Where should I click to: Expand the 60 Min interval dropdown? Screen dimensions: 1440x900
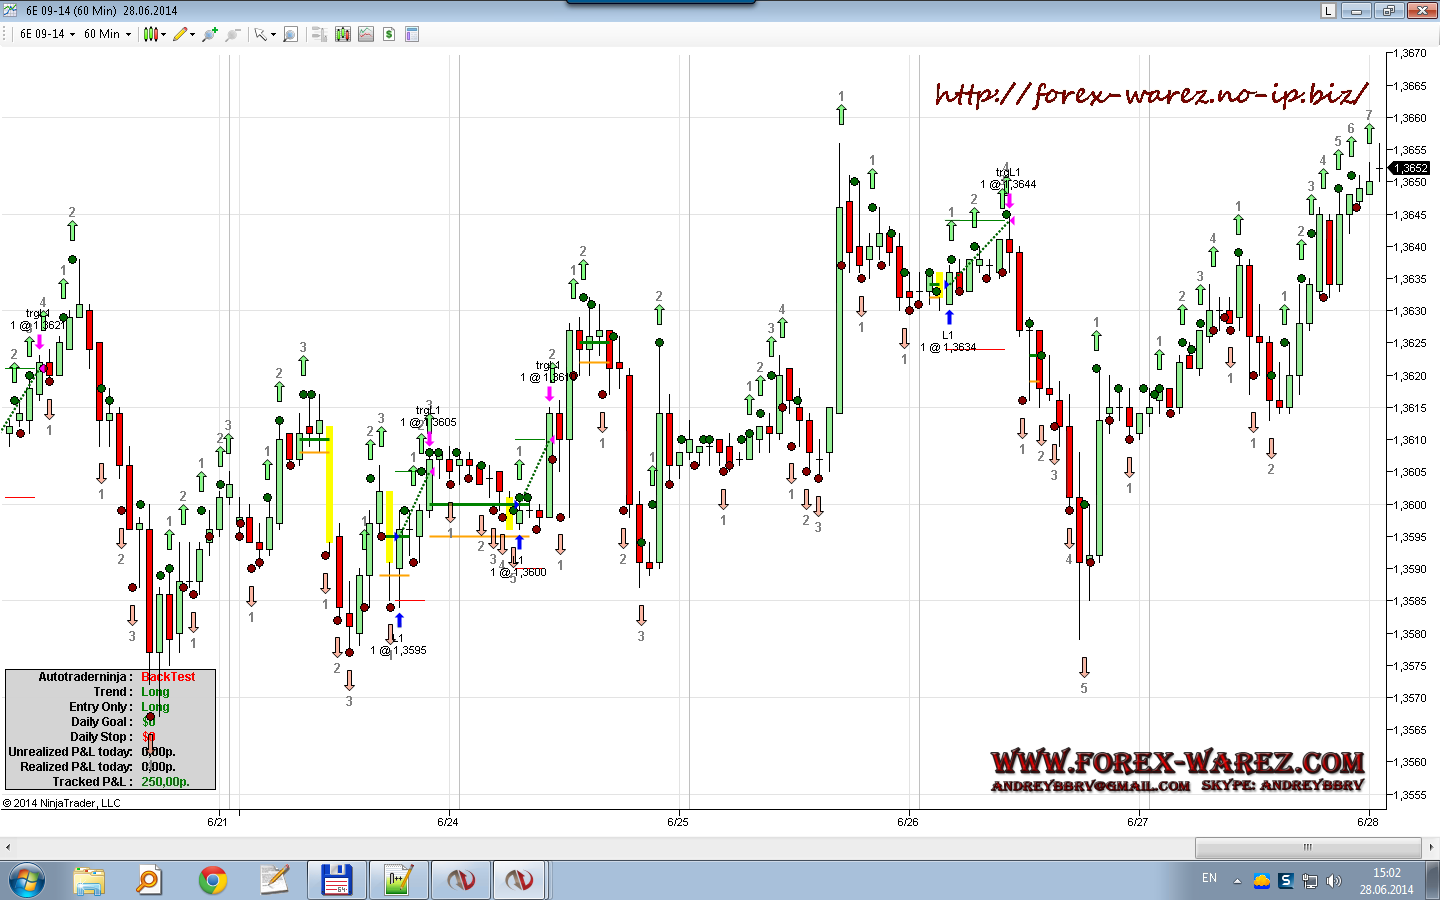107,34
